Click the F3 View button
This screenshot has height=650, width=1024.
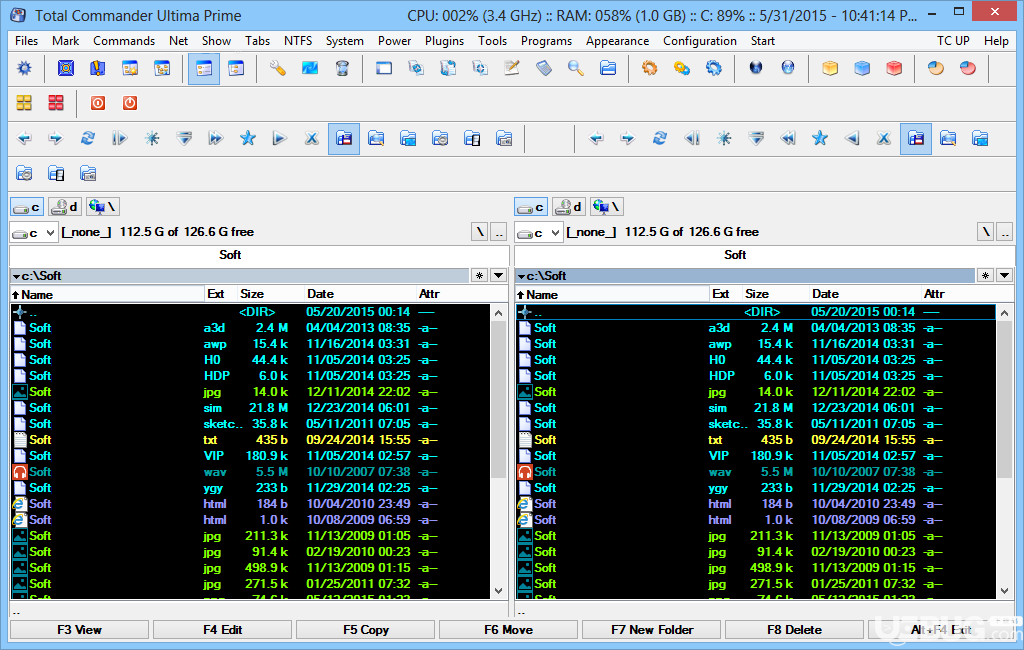(79, 630)
